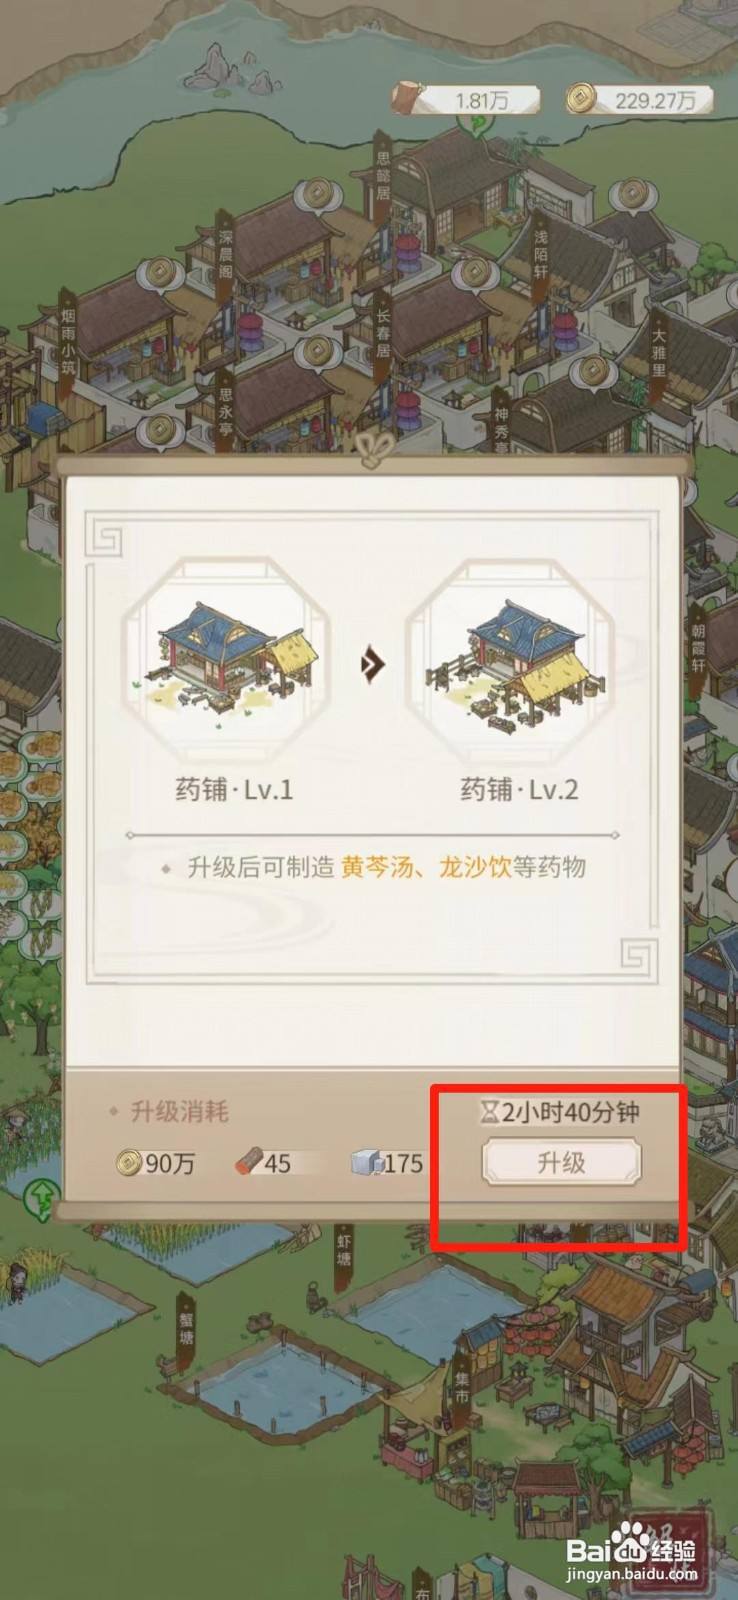Tap the 大雅里 building sign
Image resolution: width=738 pixels, height=1600 pixels.
pyautogui.click(x=659, y=350)
